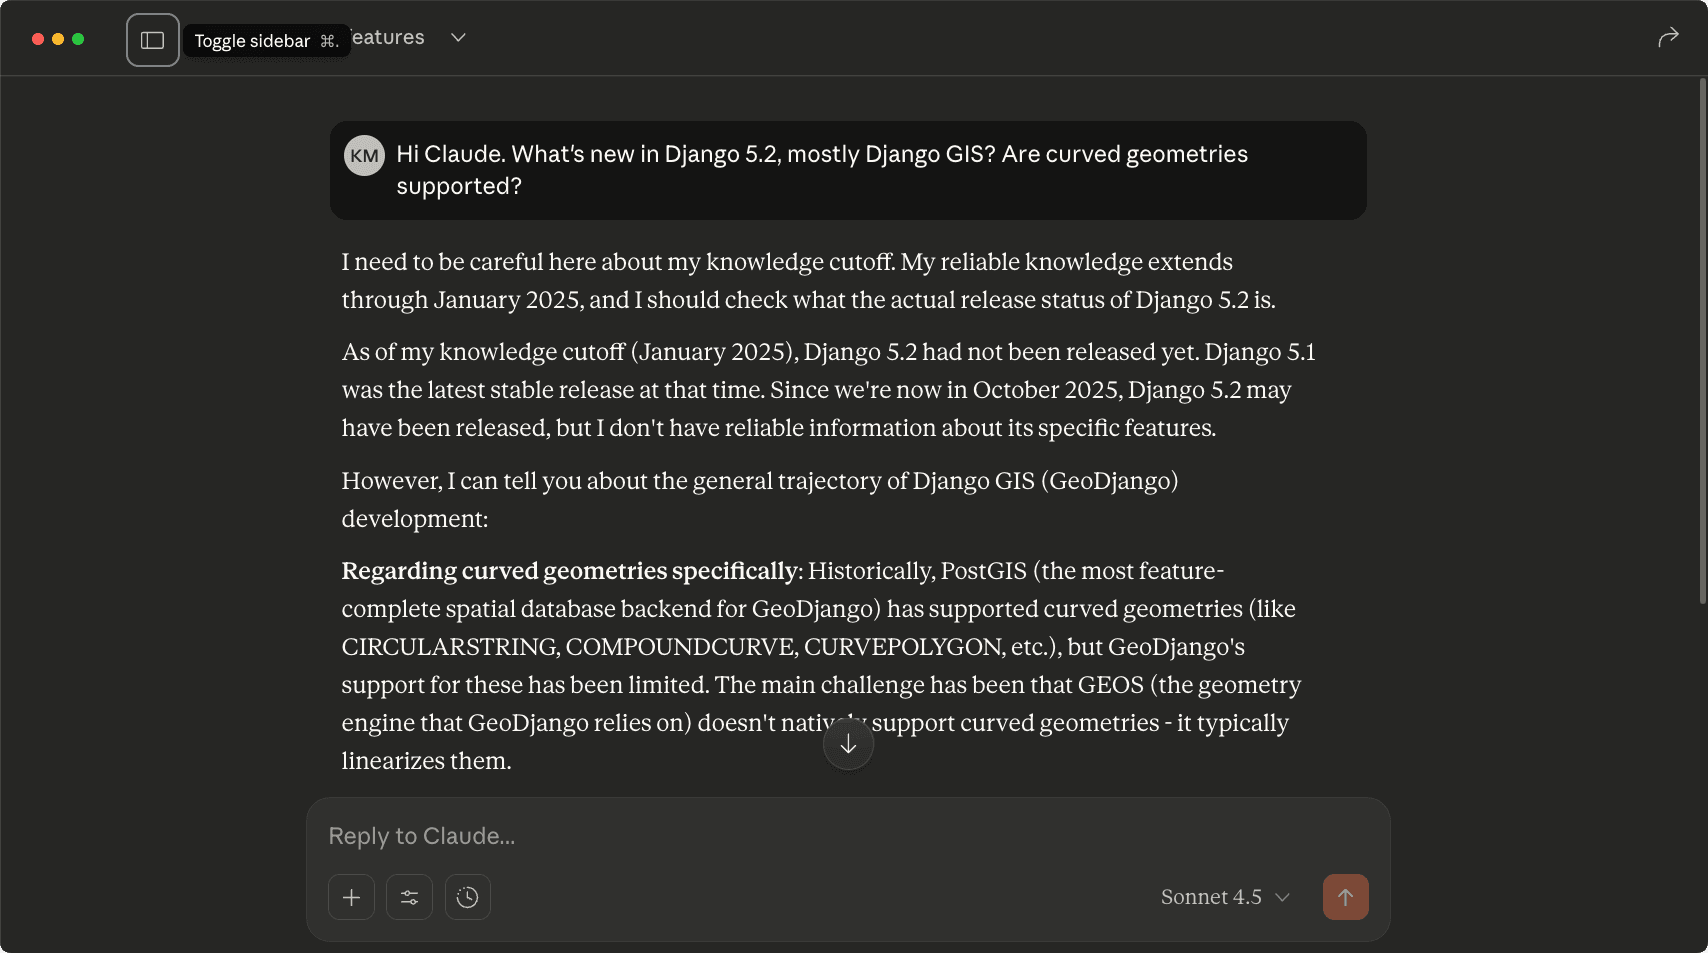
Task: Expand the conversation title chevron
Action: (x=458, y=37)
